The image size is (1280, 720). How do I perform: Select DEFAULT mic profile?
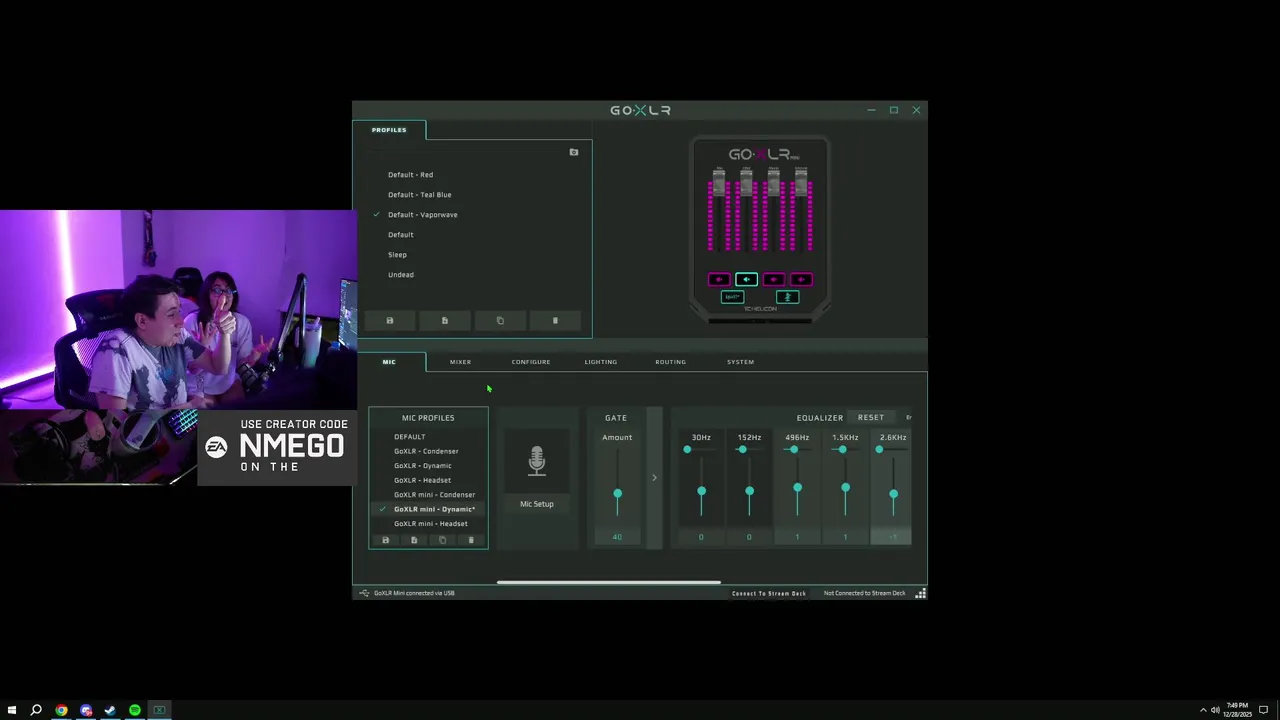pyautogui.click(x=409, y=437)
